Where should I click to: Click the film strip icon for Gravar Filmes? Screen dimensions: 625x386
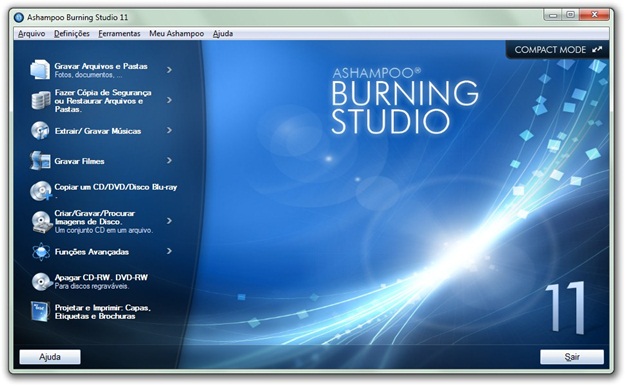(40, 161)
